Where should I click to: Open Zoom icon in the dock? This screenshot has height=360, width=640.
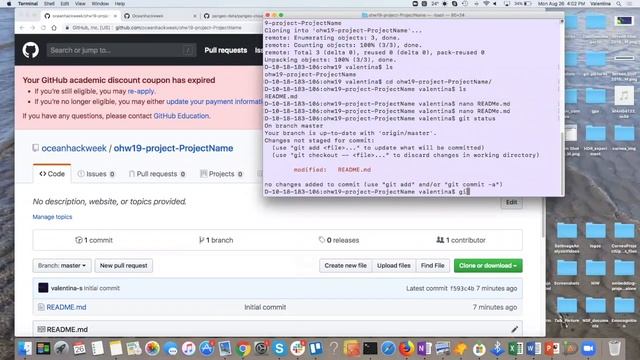pos(588,349)
